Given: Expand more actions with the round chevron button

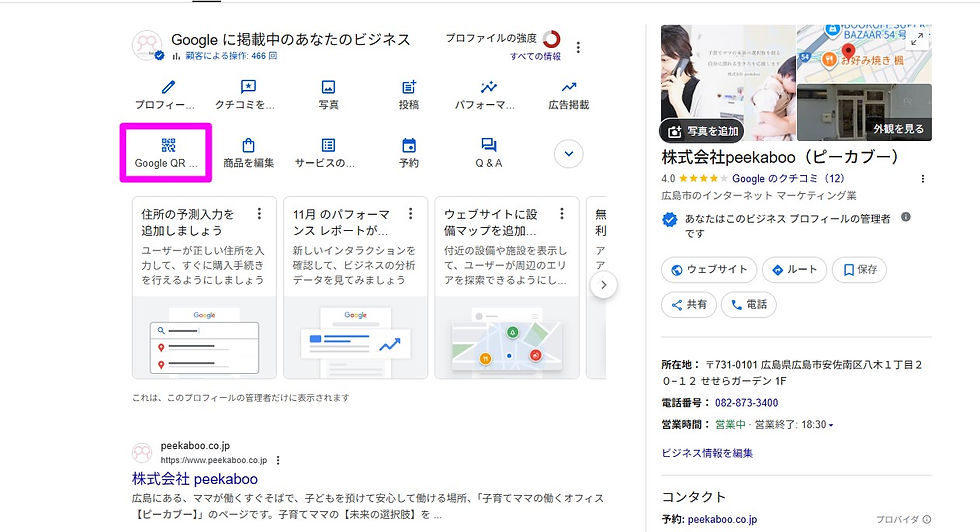Looking at the screenshot, I should [569, 154].
